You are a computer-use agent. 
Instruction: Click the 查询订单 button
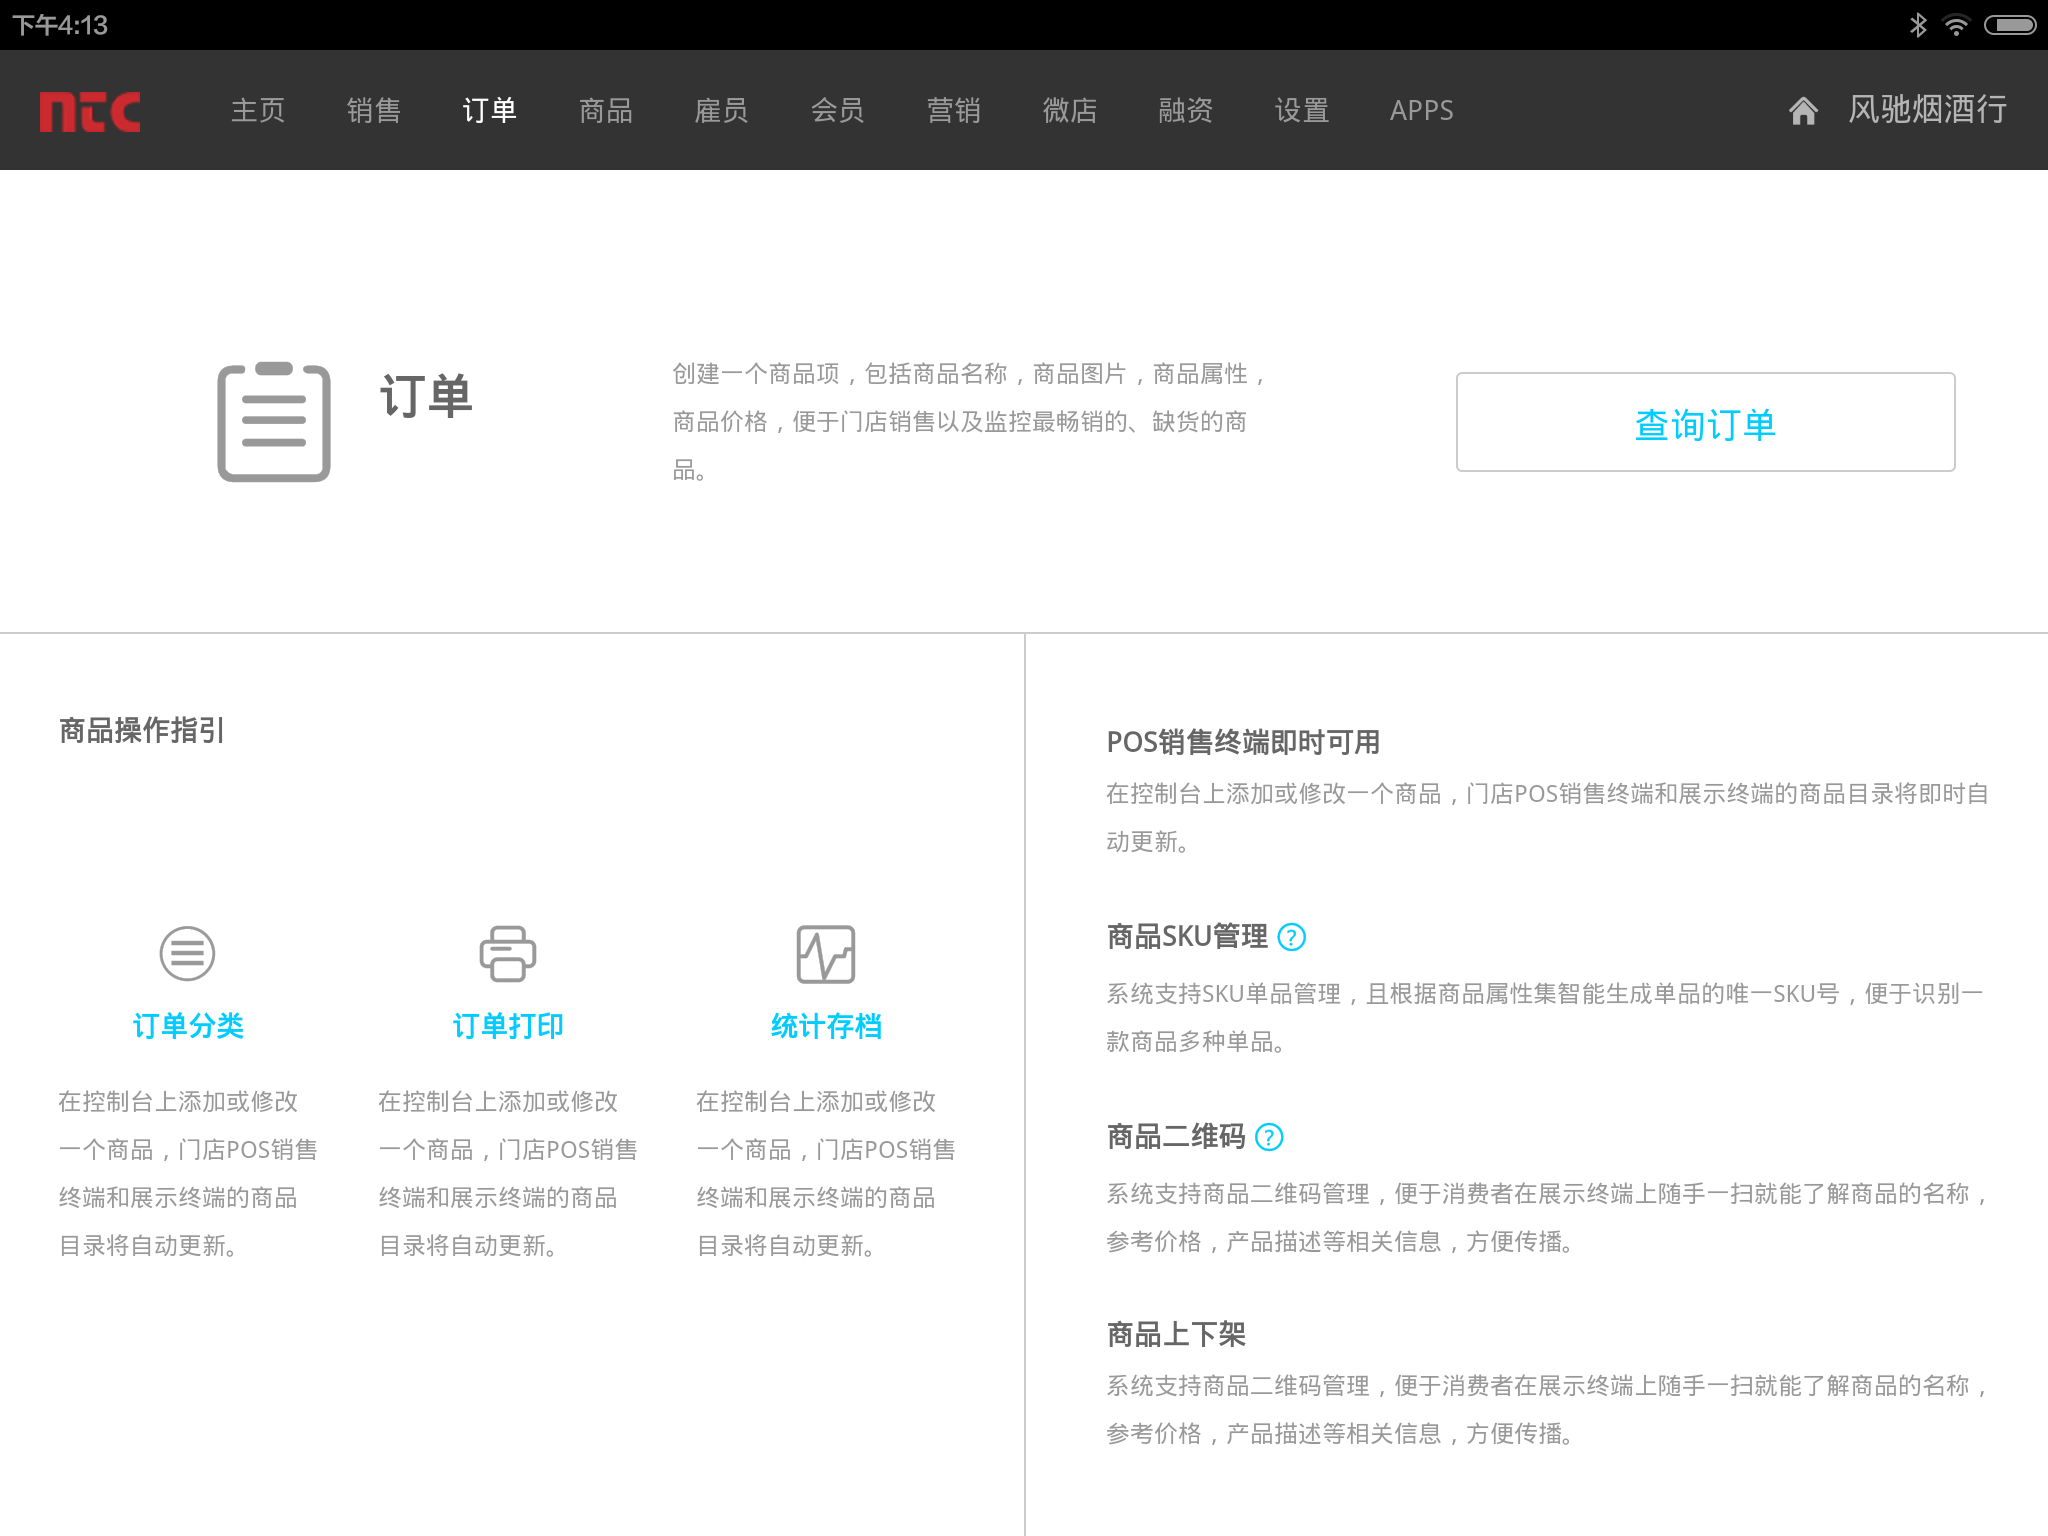[x=1706, y=422]
